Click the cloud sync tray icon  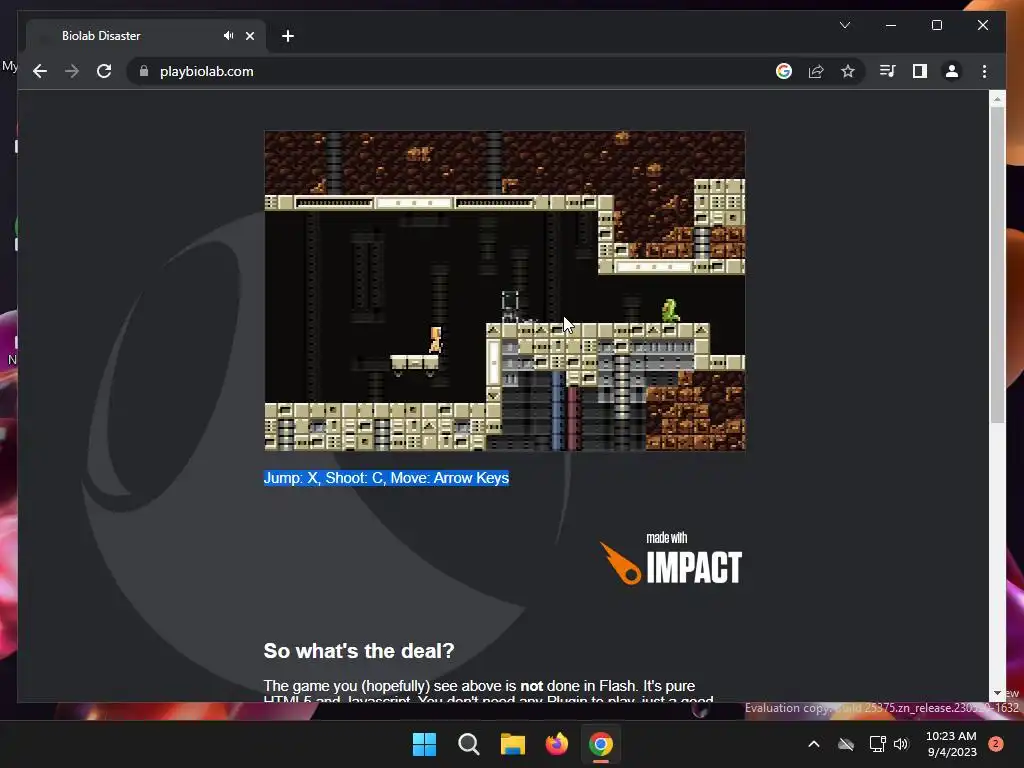pos(846,744)
